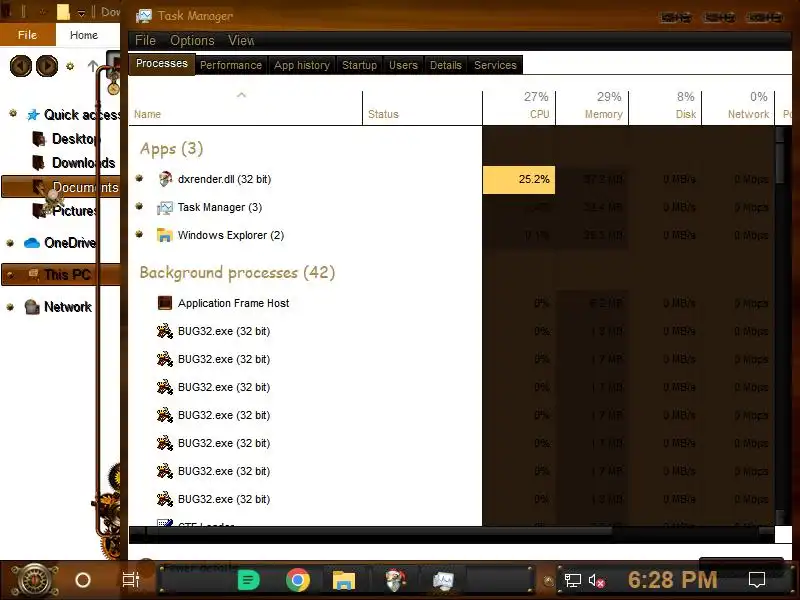This screenshot has height=600, width=800.
Task: Sort processes by Status column
Action: pos(422,108)
